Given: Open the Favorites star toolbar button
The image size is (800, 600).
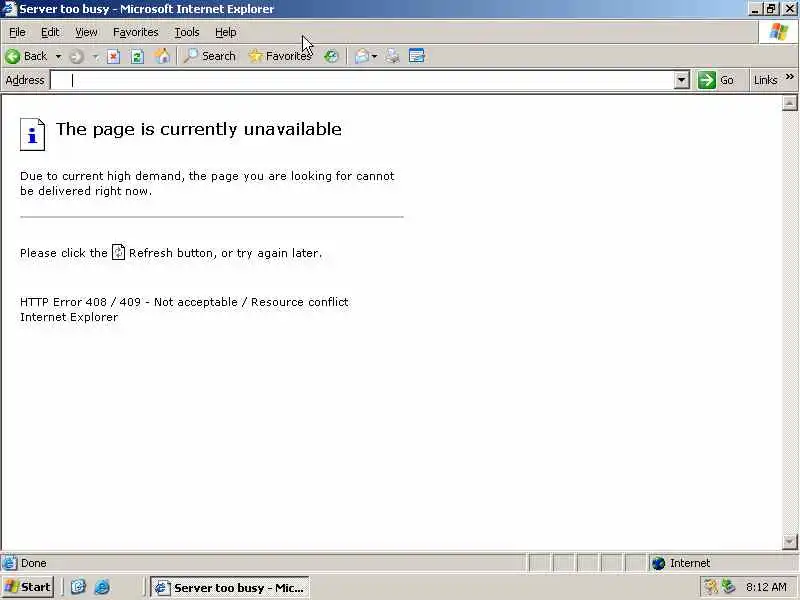Looking at the screenshot, I should tap(280, 56).
